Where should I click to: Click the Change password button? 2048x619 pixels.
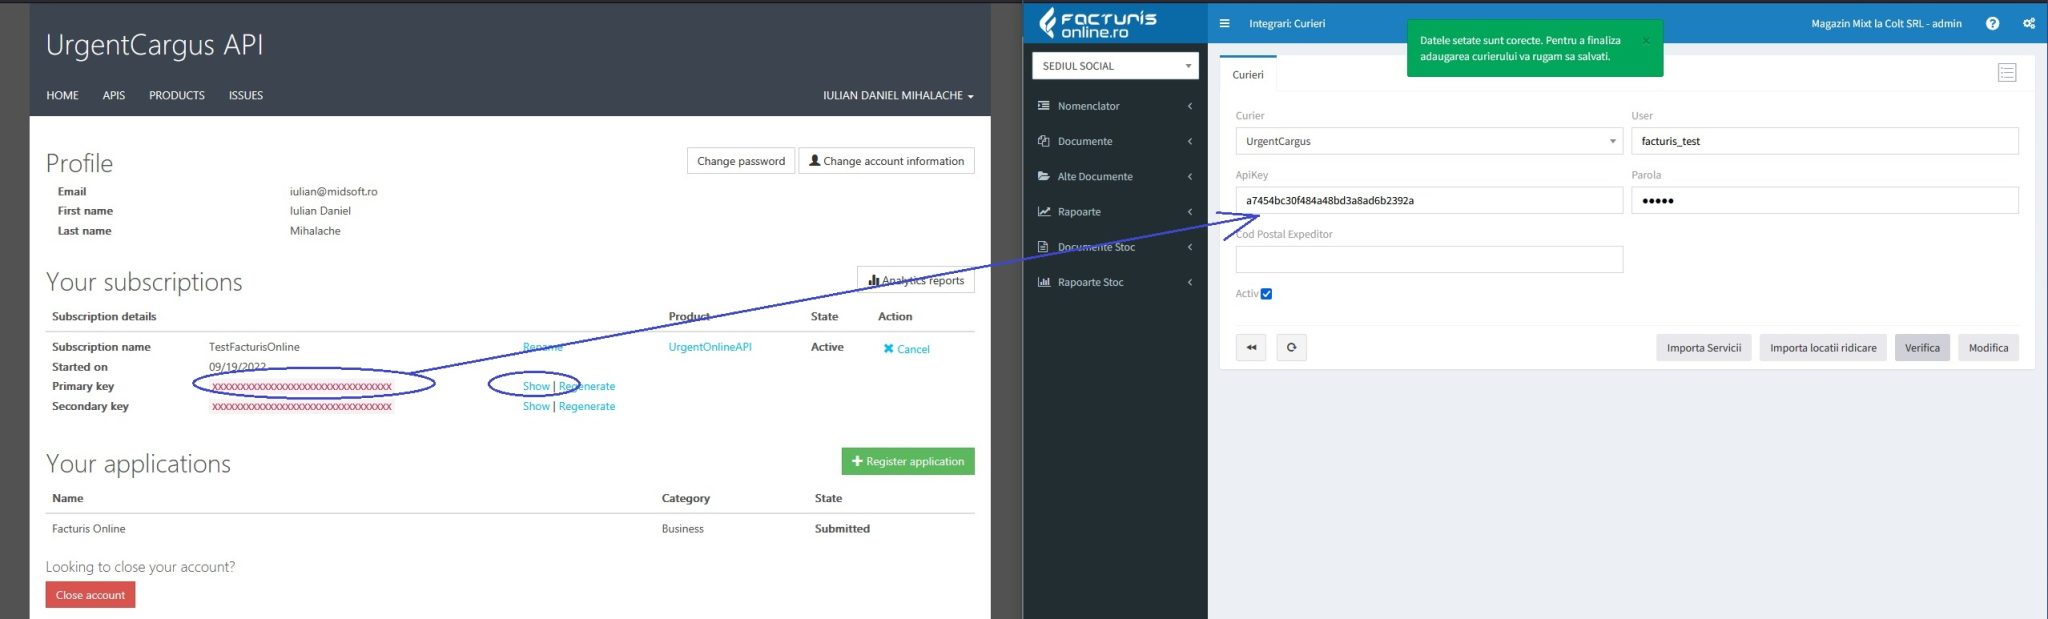pos(741,161)
